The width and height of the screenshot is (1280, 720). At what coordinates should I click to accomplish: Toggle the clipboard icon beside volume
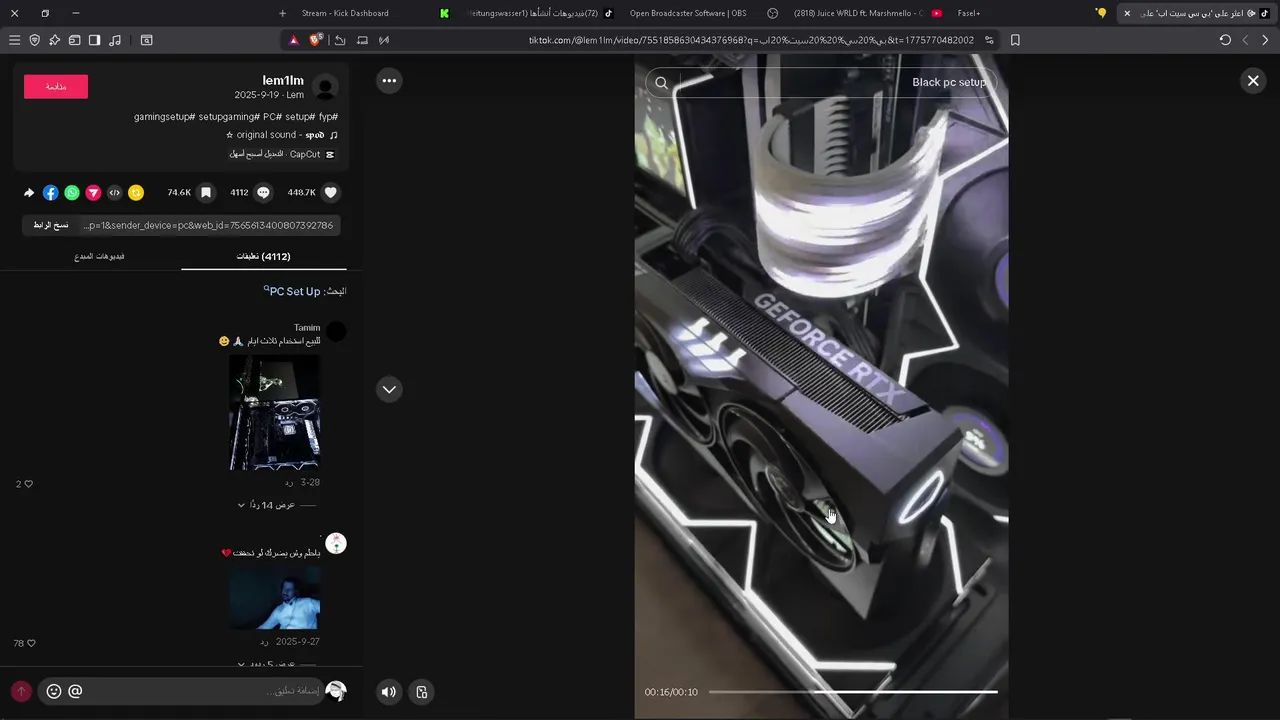click(422, 691)
